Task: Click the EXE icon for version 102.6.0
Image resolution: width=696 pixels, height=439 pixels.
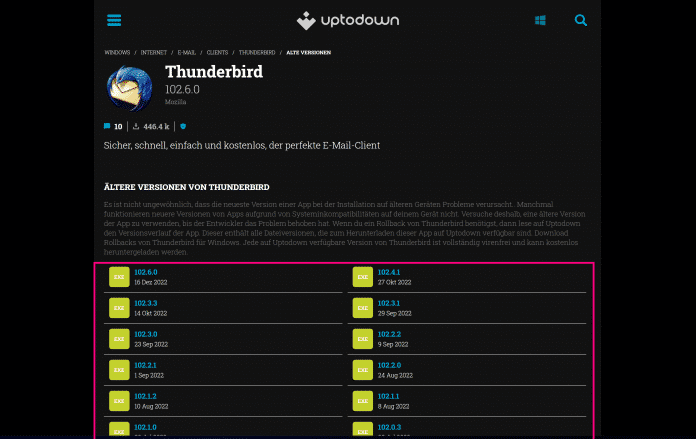Action: [118, 277]
